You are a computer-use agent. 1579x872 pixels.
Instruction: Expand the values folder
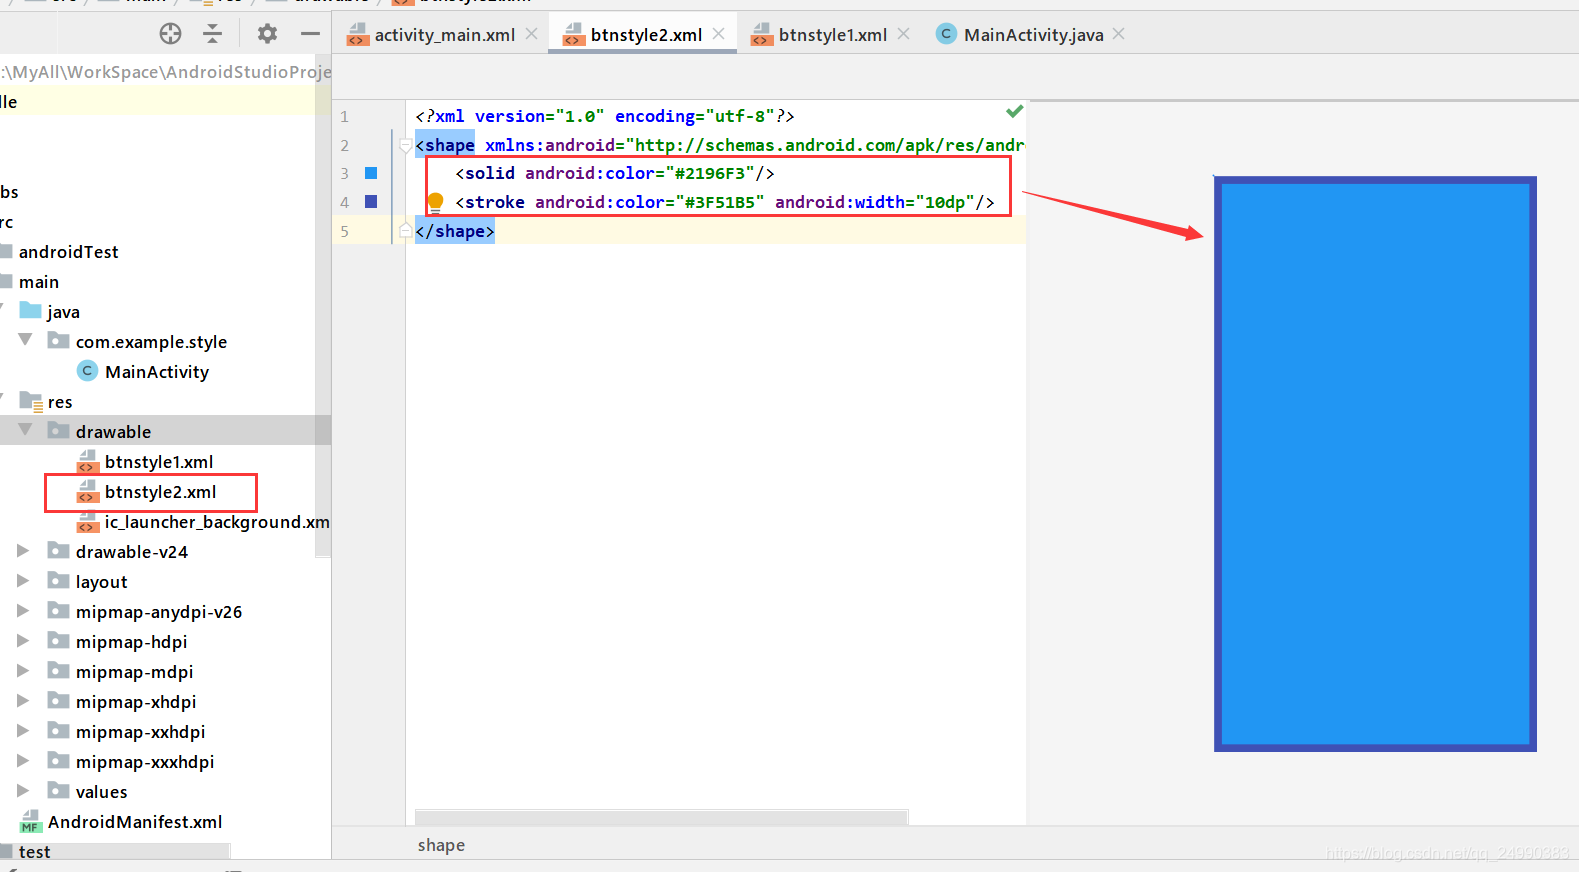pyautogui.click(x=23, y=791)
